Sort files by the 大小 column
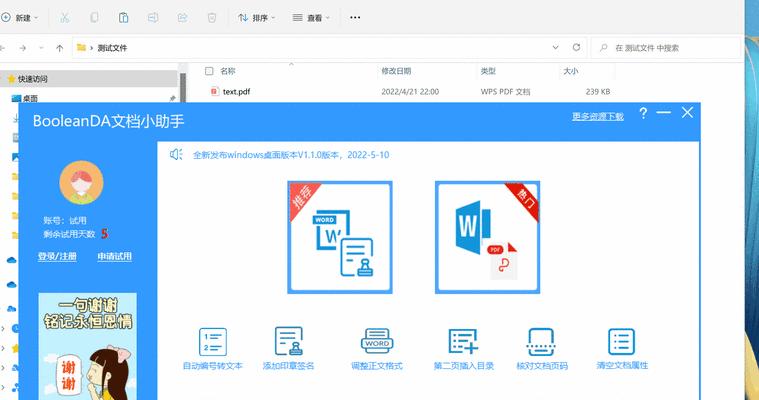Screen dimensions: 759x400 pyautogui.click(x=571, y=71)
